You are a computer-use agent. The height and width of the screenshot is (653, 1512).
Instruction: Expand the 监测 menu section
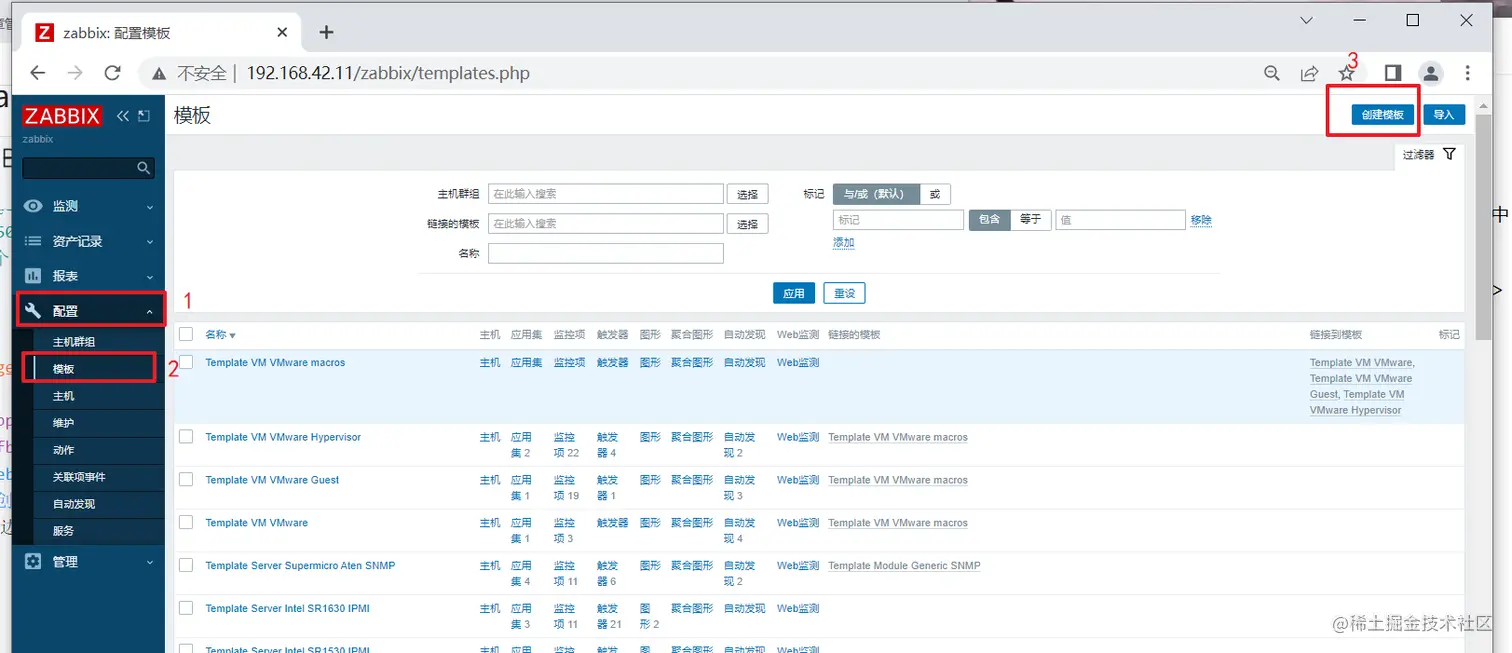click(x=150, y=207)
